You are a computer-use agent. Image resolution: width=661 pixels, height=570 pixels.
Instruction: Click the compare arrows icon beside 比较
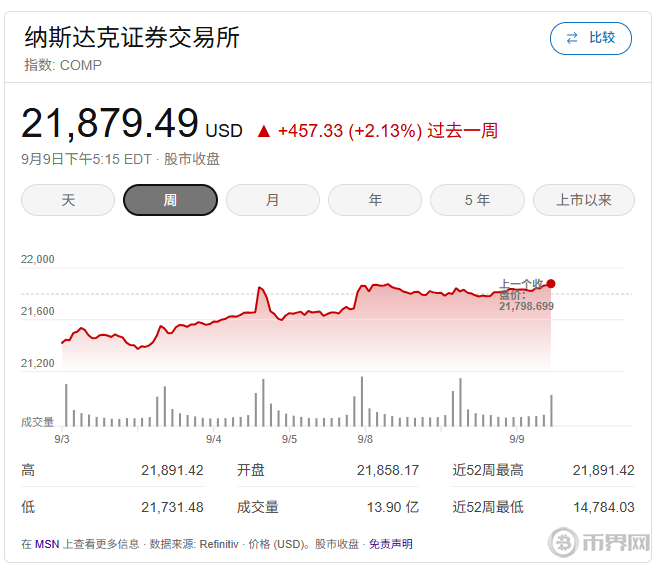pyautogui.click(x=572, y=38)
